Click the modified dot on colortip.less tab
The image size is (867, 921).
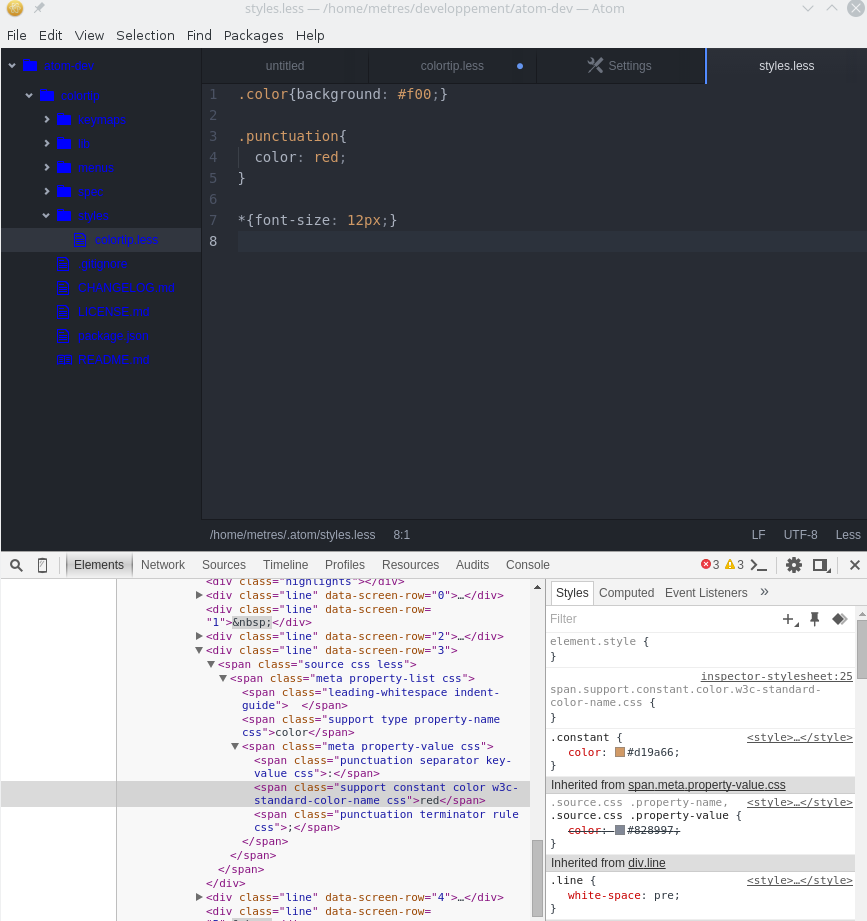(520, 66)
